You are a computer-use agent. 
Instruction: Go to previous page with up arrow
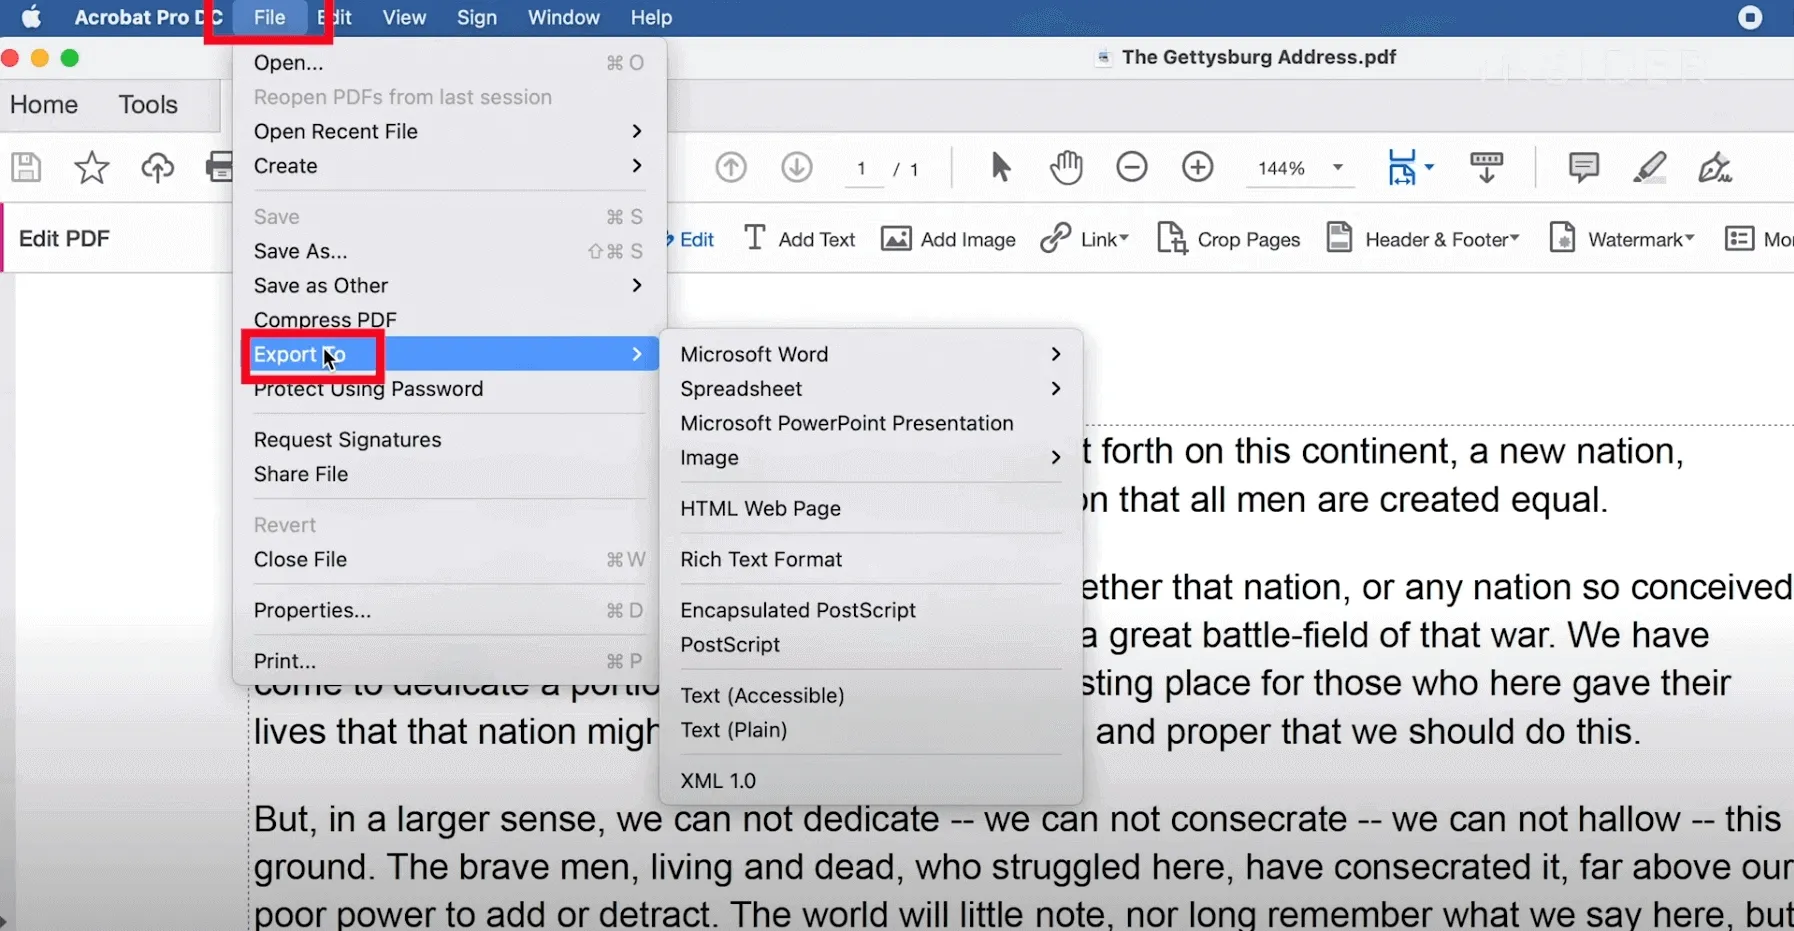point(731,167)
